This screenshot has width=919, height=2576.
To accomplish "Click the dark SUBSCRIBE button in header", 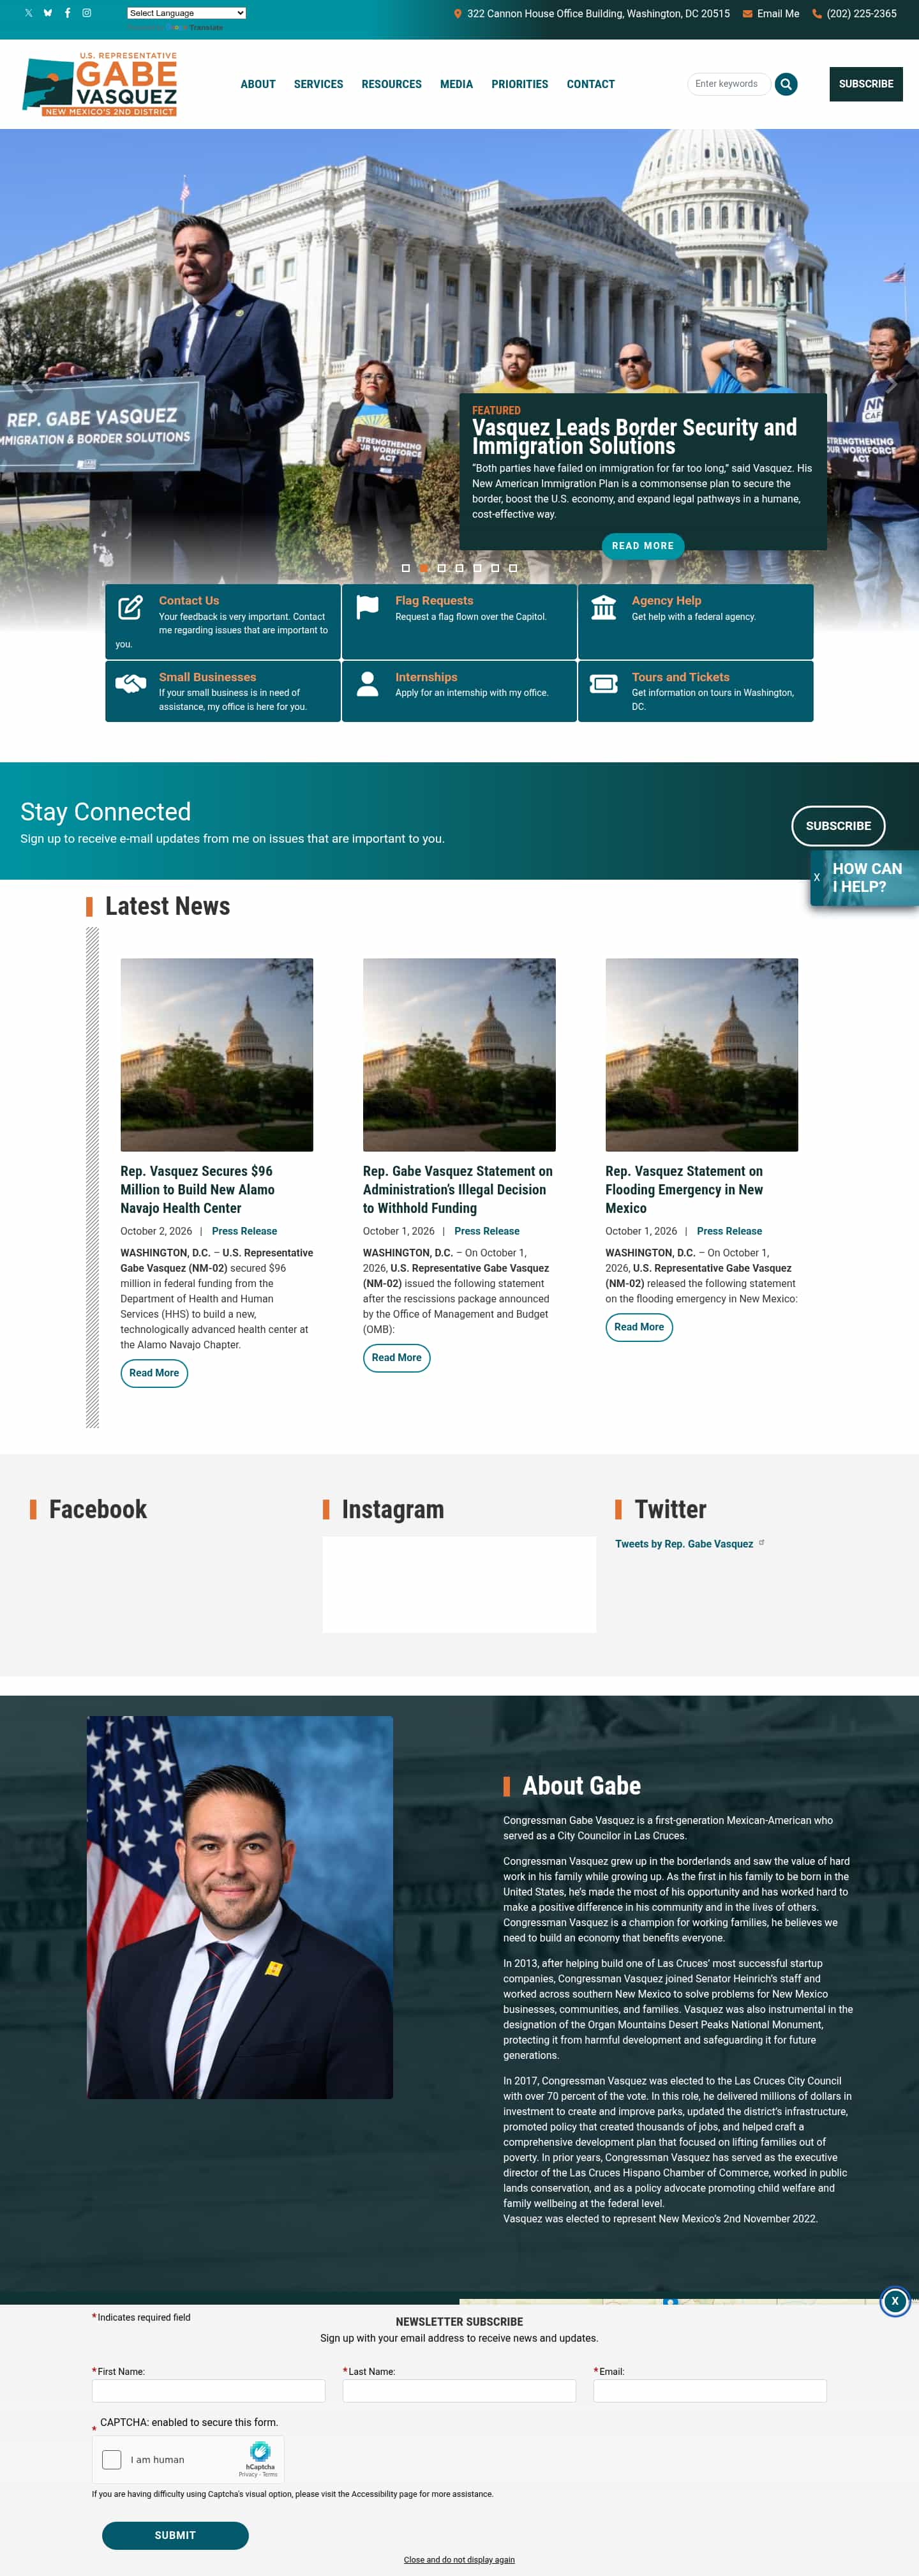I will click(866, 84).
